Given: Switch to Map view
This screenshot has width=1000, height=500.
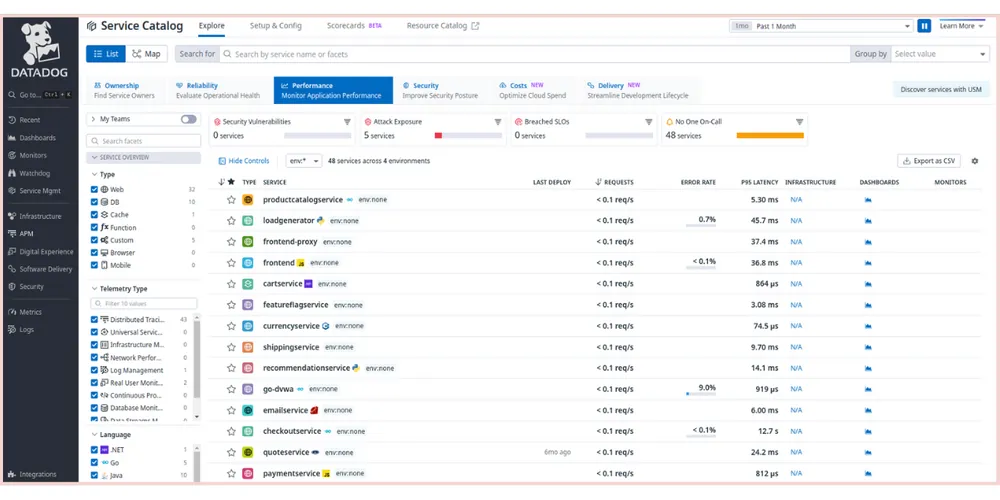Looking at the screenshot, I should (146, 54).
